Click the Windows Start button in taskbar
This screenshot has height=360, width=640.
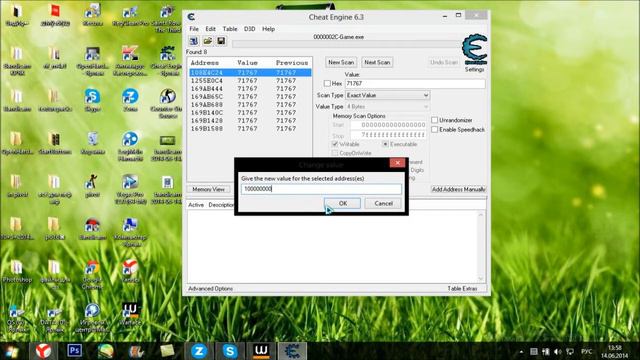[12, 351]
